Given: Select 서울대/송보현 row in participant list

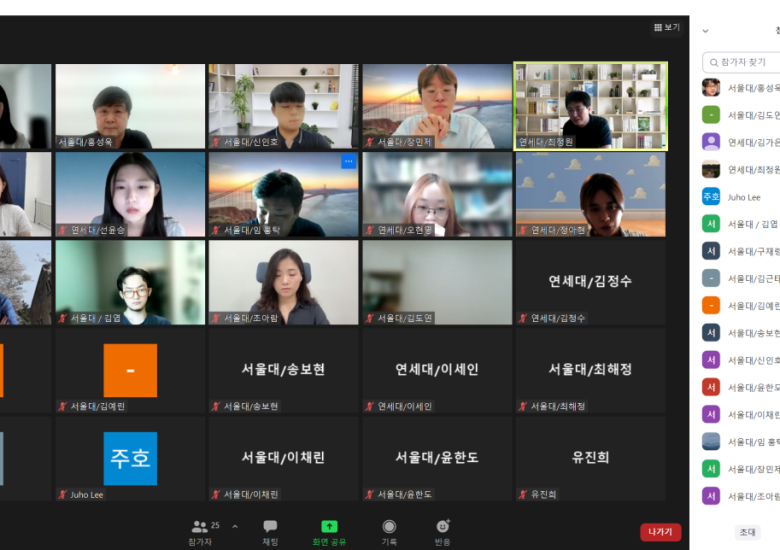Looking at the screenshot, I should click(x=741, y=333).
